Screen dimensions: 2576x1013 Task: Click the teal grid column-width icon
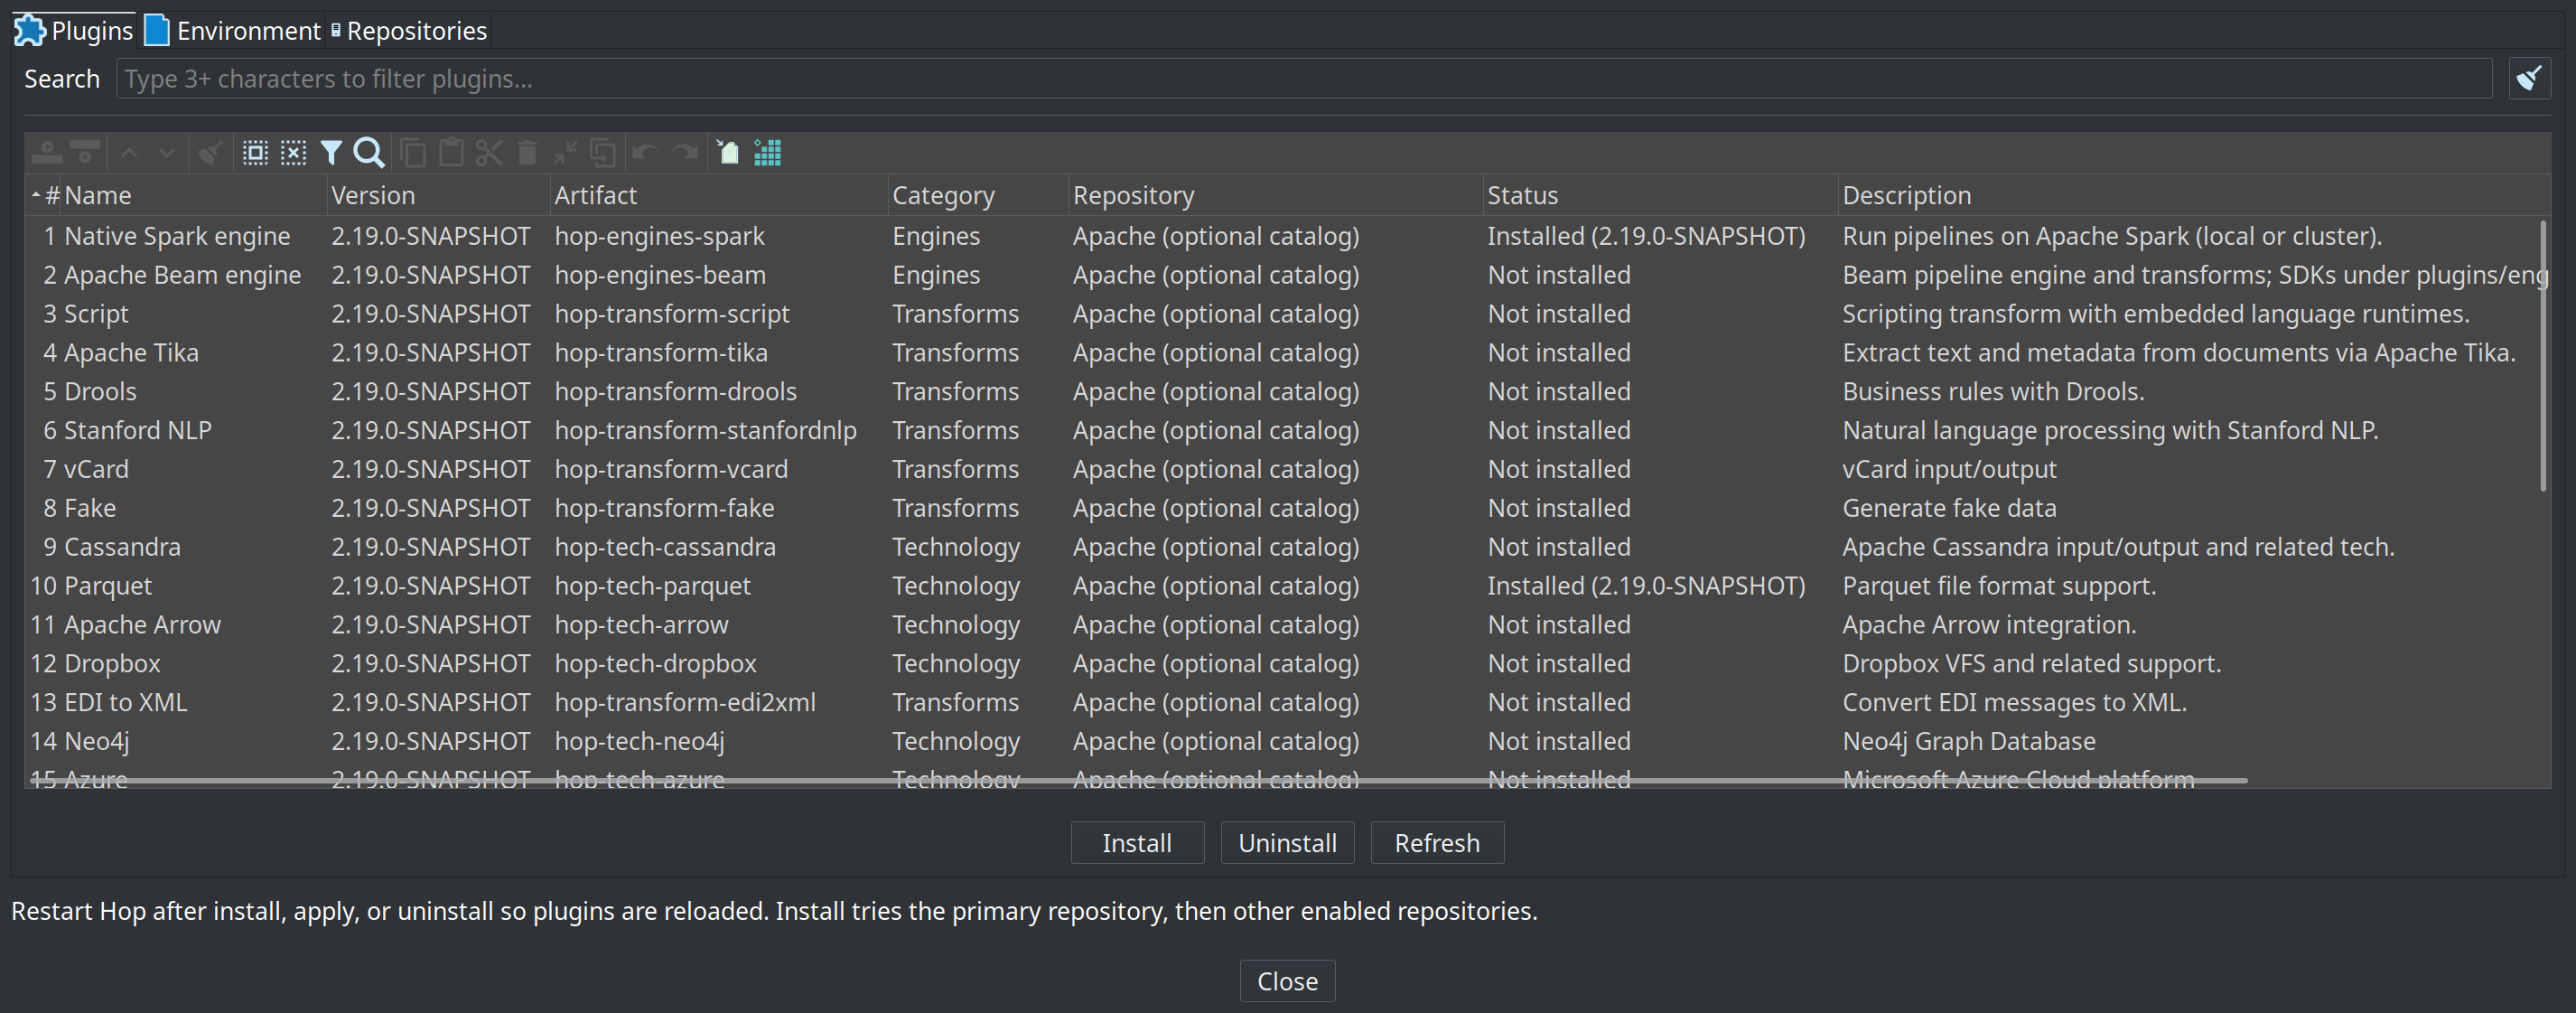point(767,153)
